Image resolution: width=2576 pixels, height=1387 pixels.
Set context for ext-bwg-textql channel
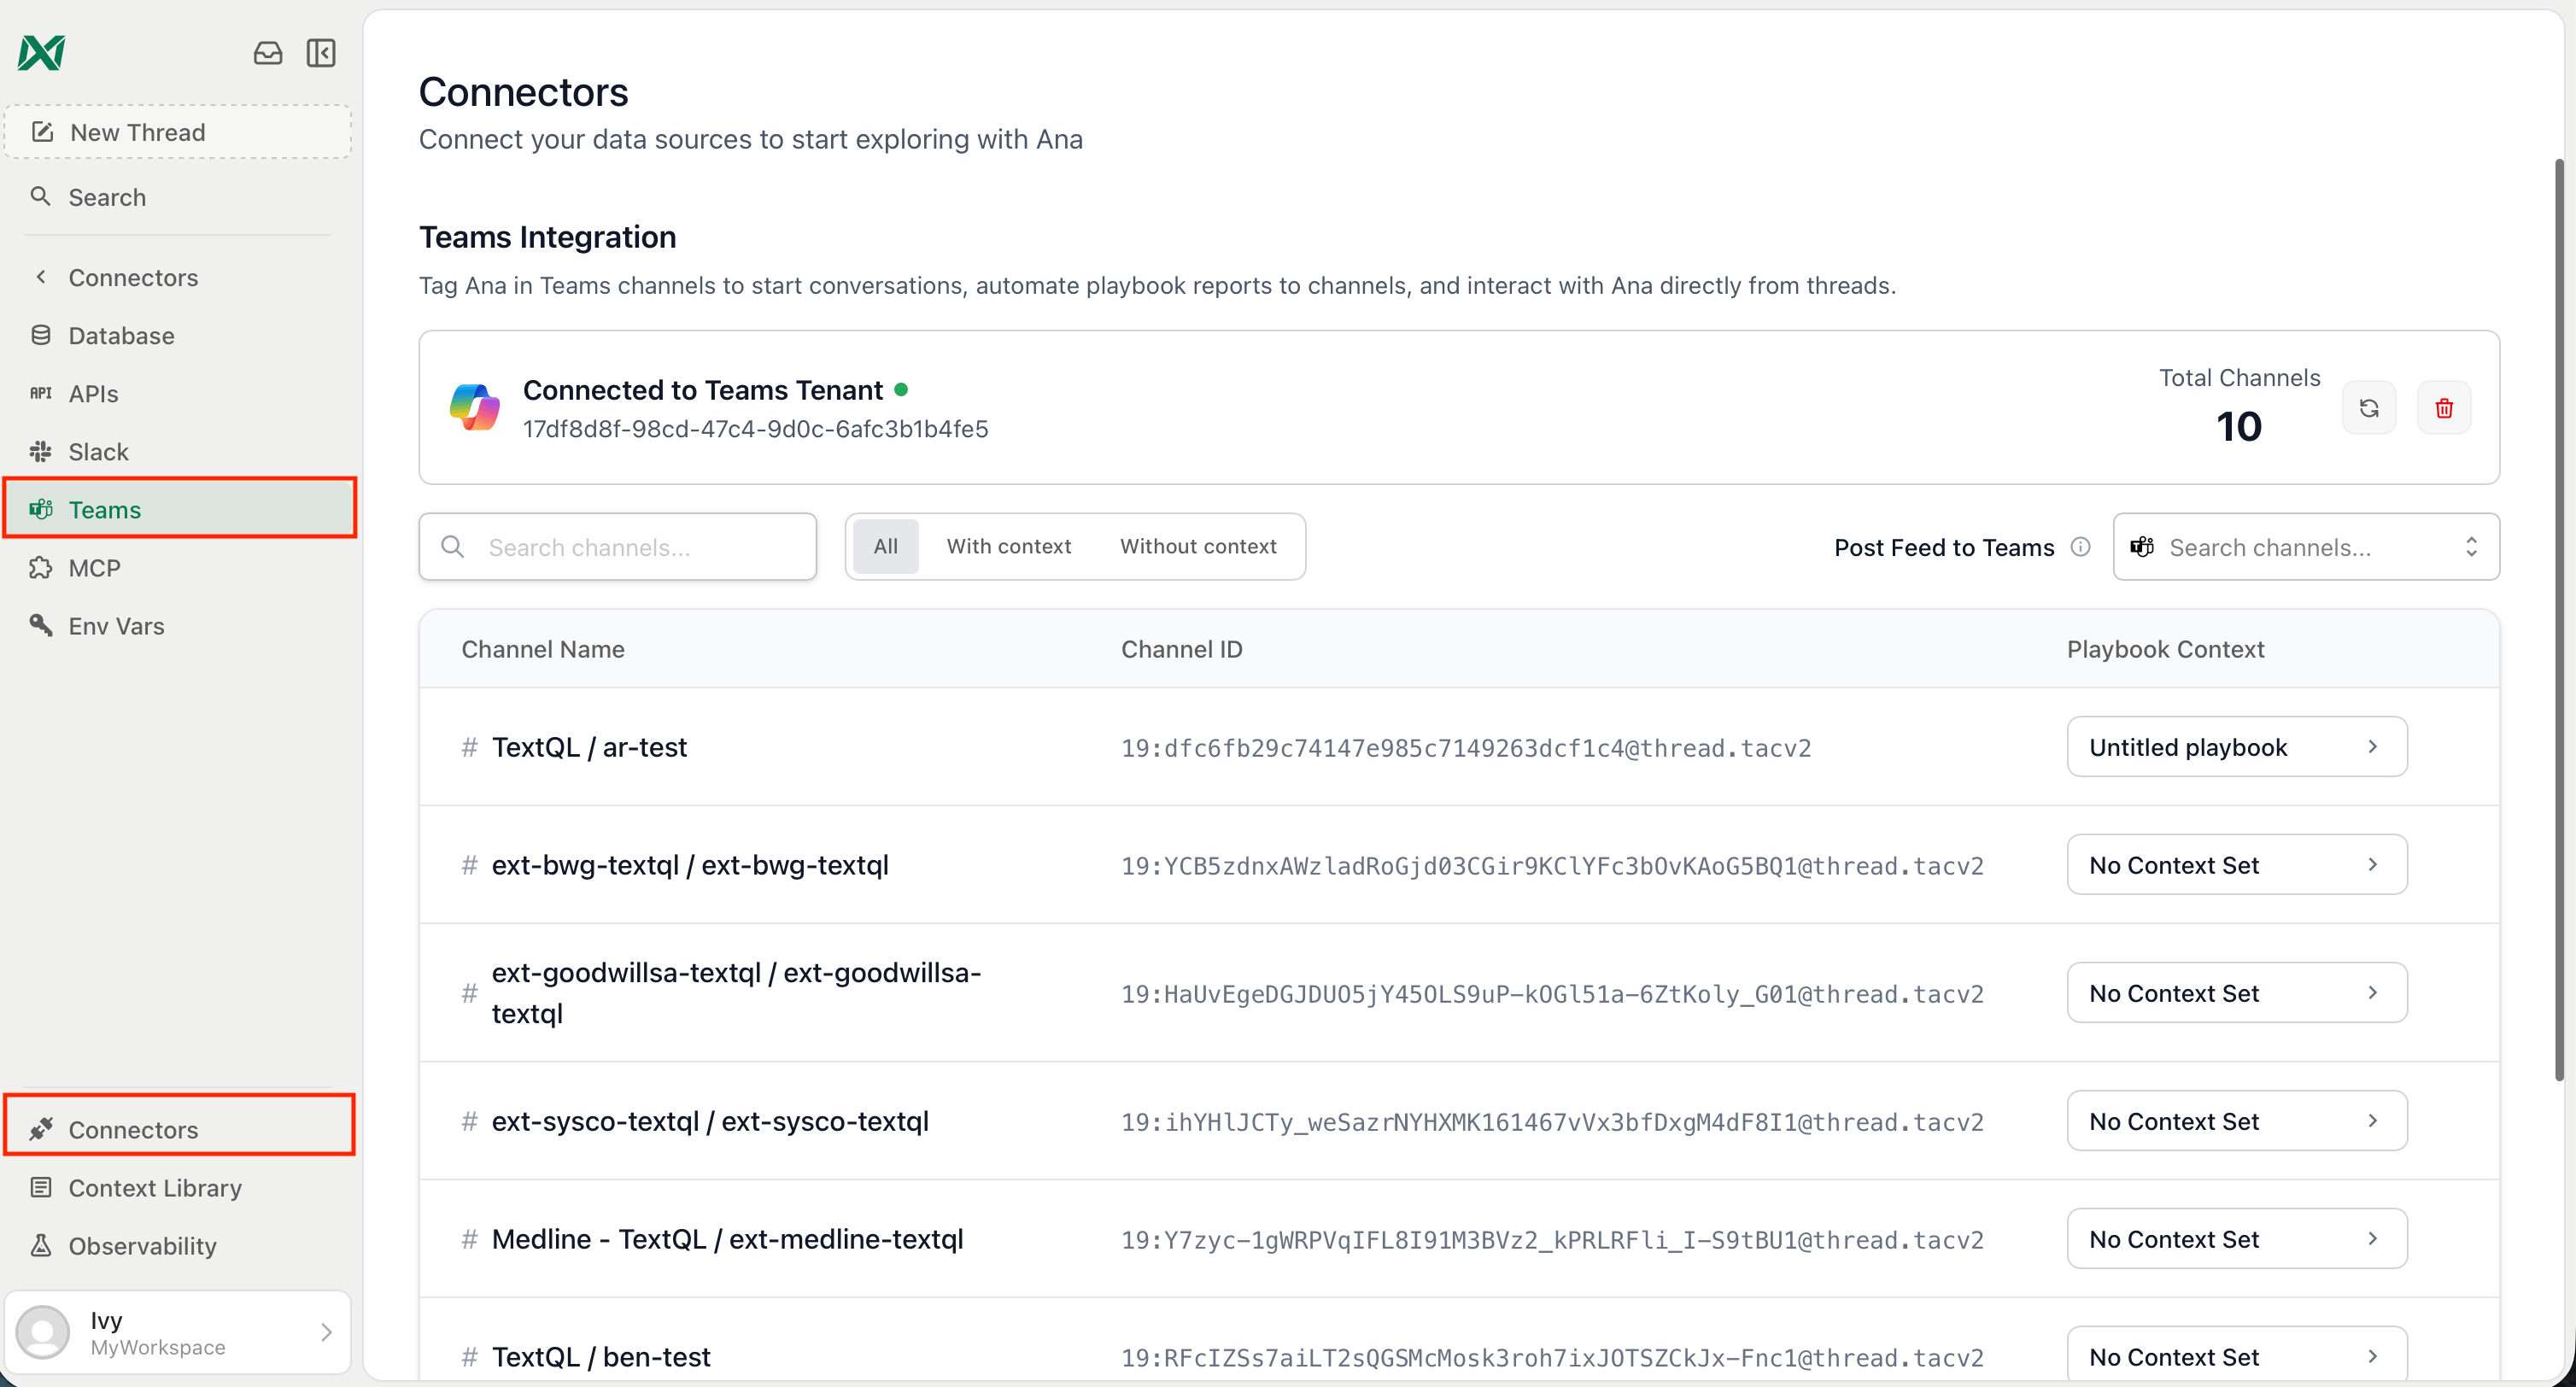pos(2236,864)
